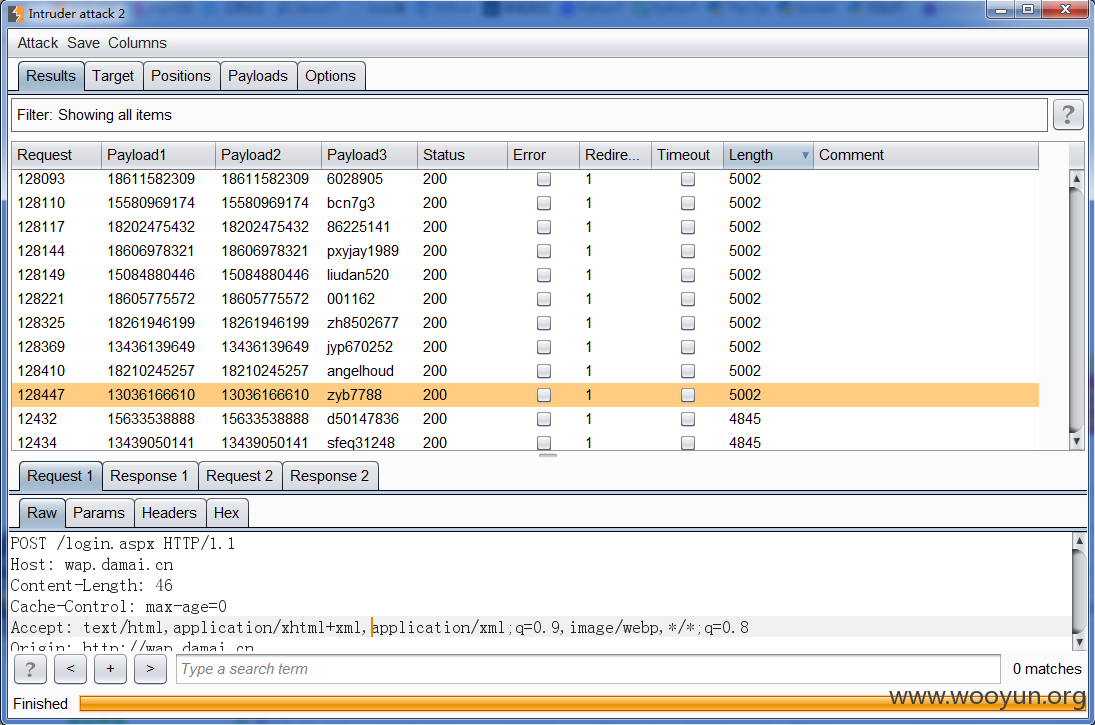Toggle Timeout checkbox for request 128093
The width and height of the screenshot is (1095, 725).
[x=688, y=180]
